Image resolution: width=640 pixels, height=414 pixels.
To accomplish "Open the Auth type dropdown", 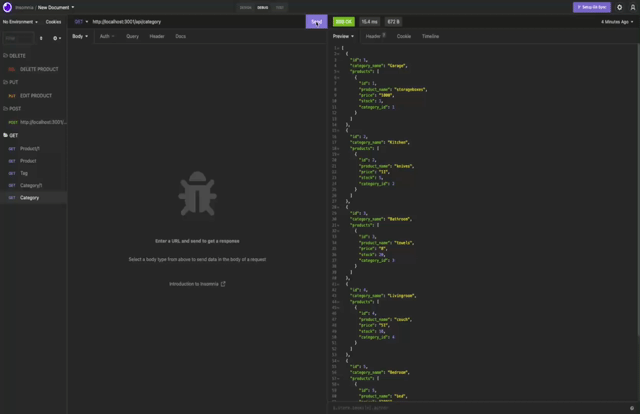I will (x=107, y=36).
